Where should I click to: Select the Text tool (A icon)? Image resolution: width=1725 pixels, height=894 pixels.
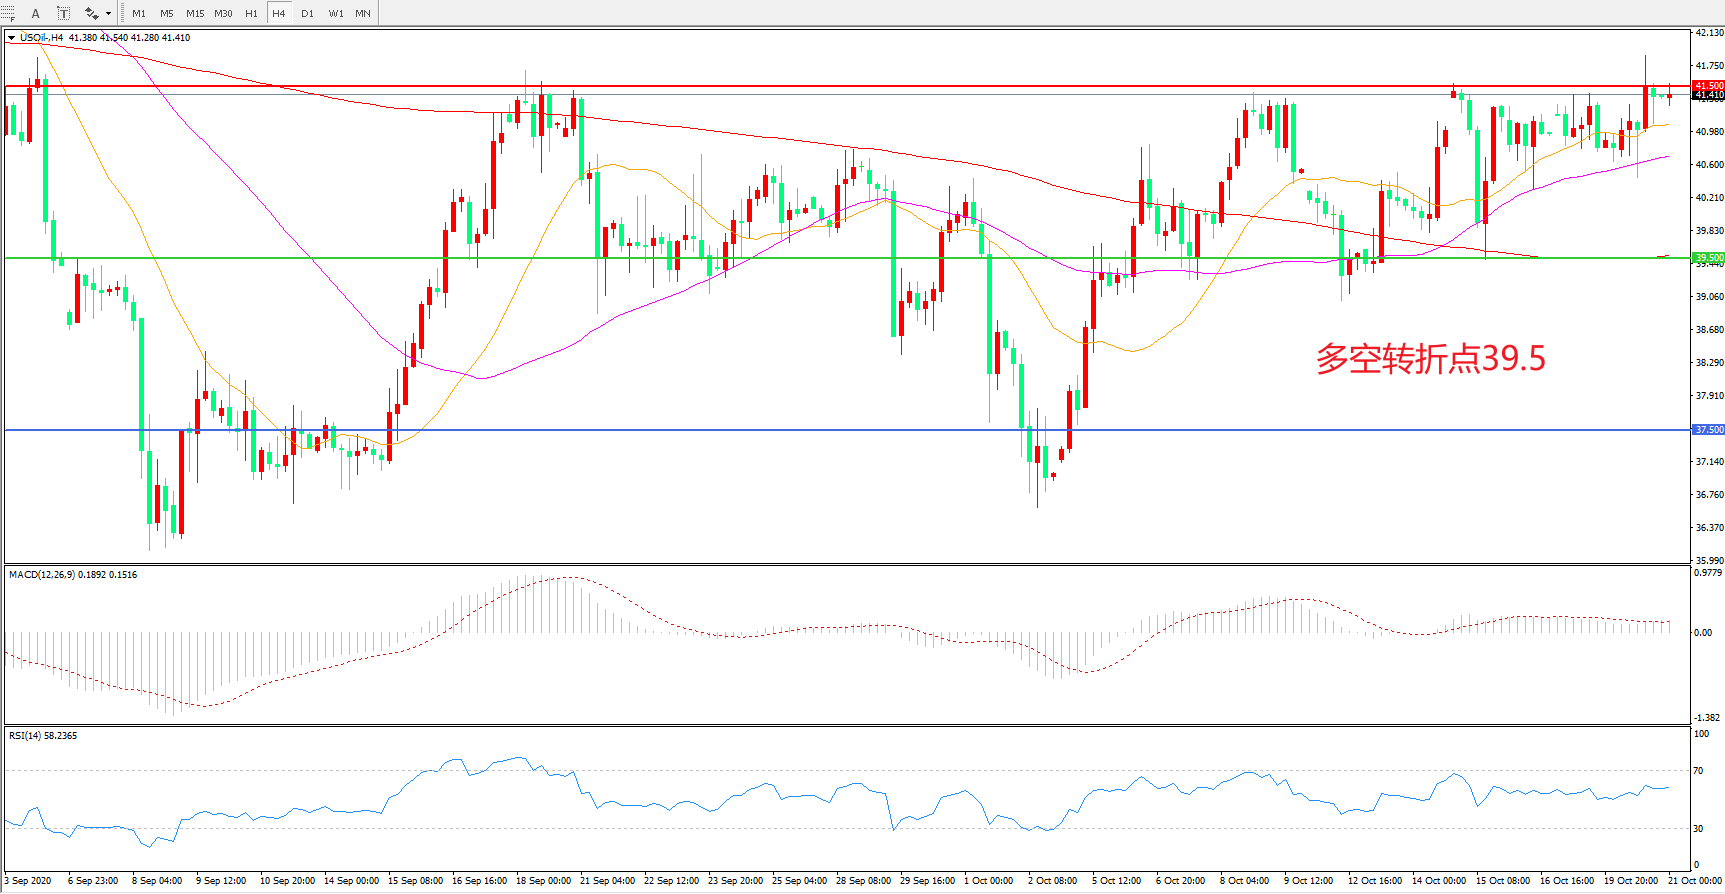click(36, 13)
